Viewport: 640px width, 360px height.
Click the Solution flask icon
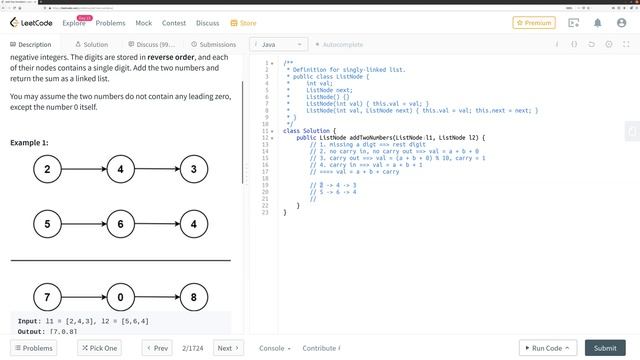pyautogui.click(x=78, y=44)
